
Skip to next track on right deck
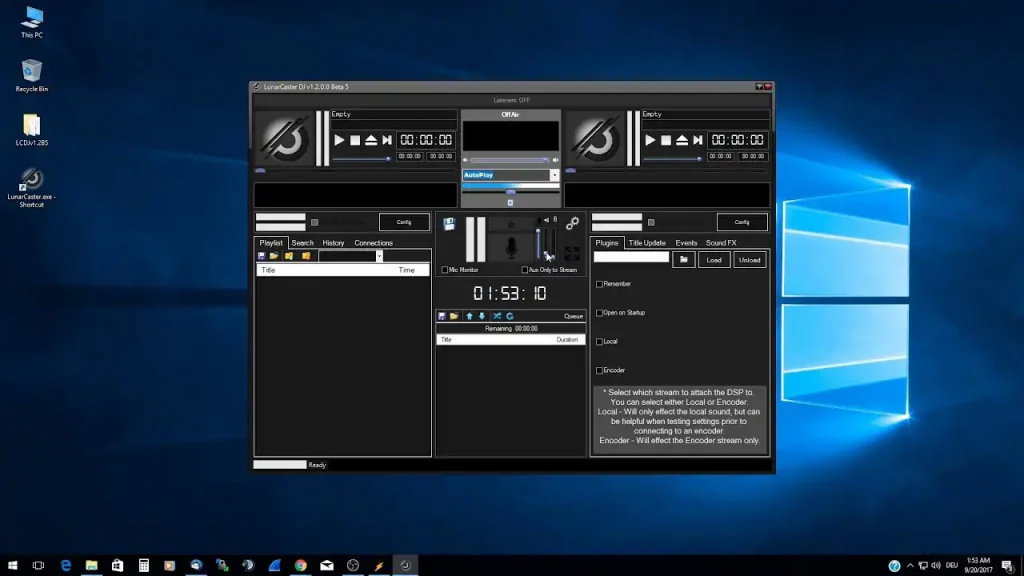tap(700, 141)
